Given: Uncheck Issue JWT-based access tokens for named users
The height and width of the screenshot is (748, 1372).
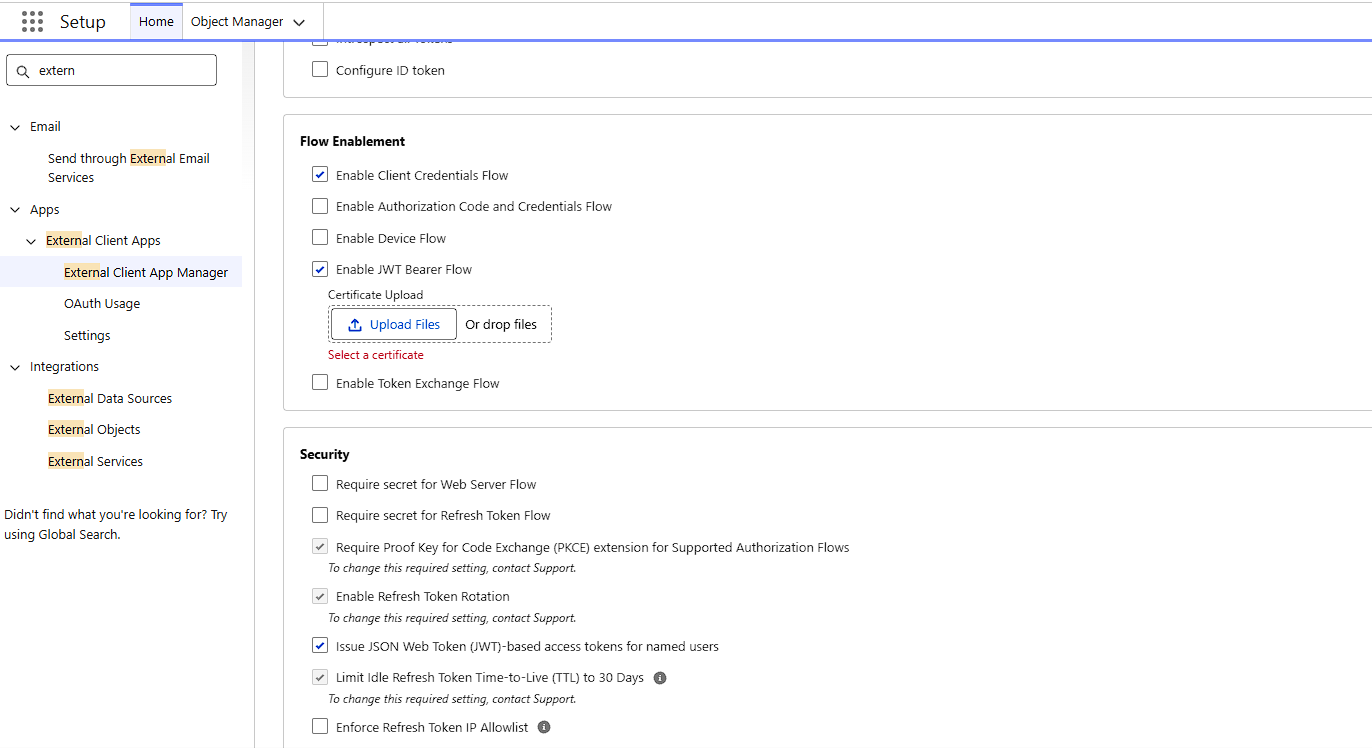Looking at the screenshot, I should (320, 646).
